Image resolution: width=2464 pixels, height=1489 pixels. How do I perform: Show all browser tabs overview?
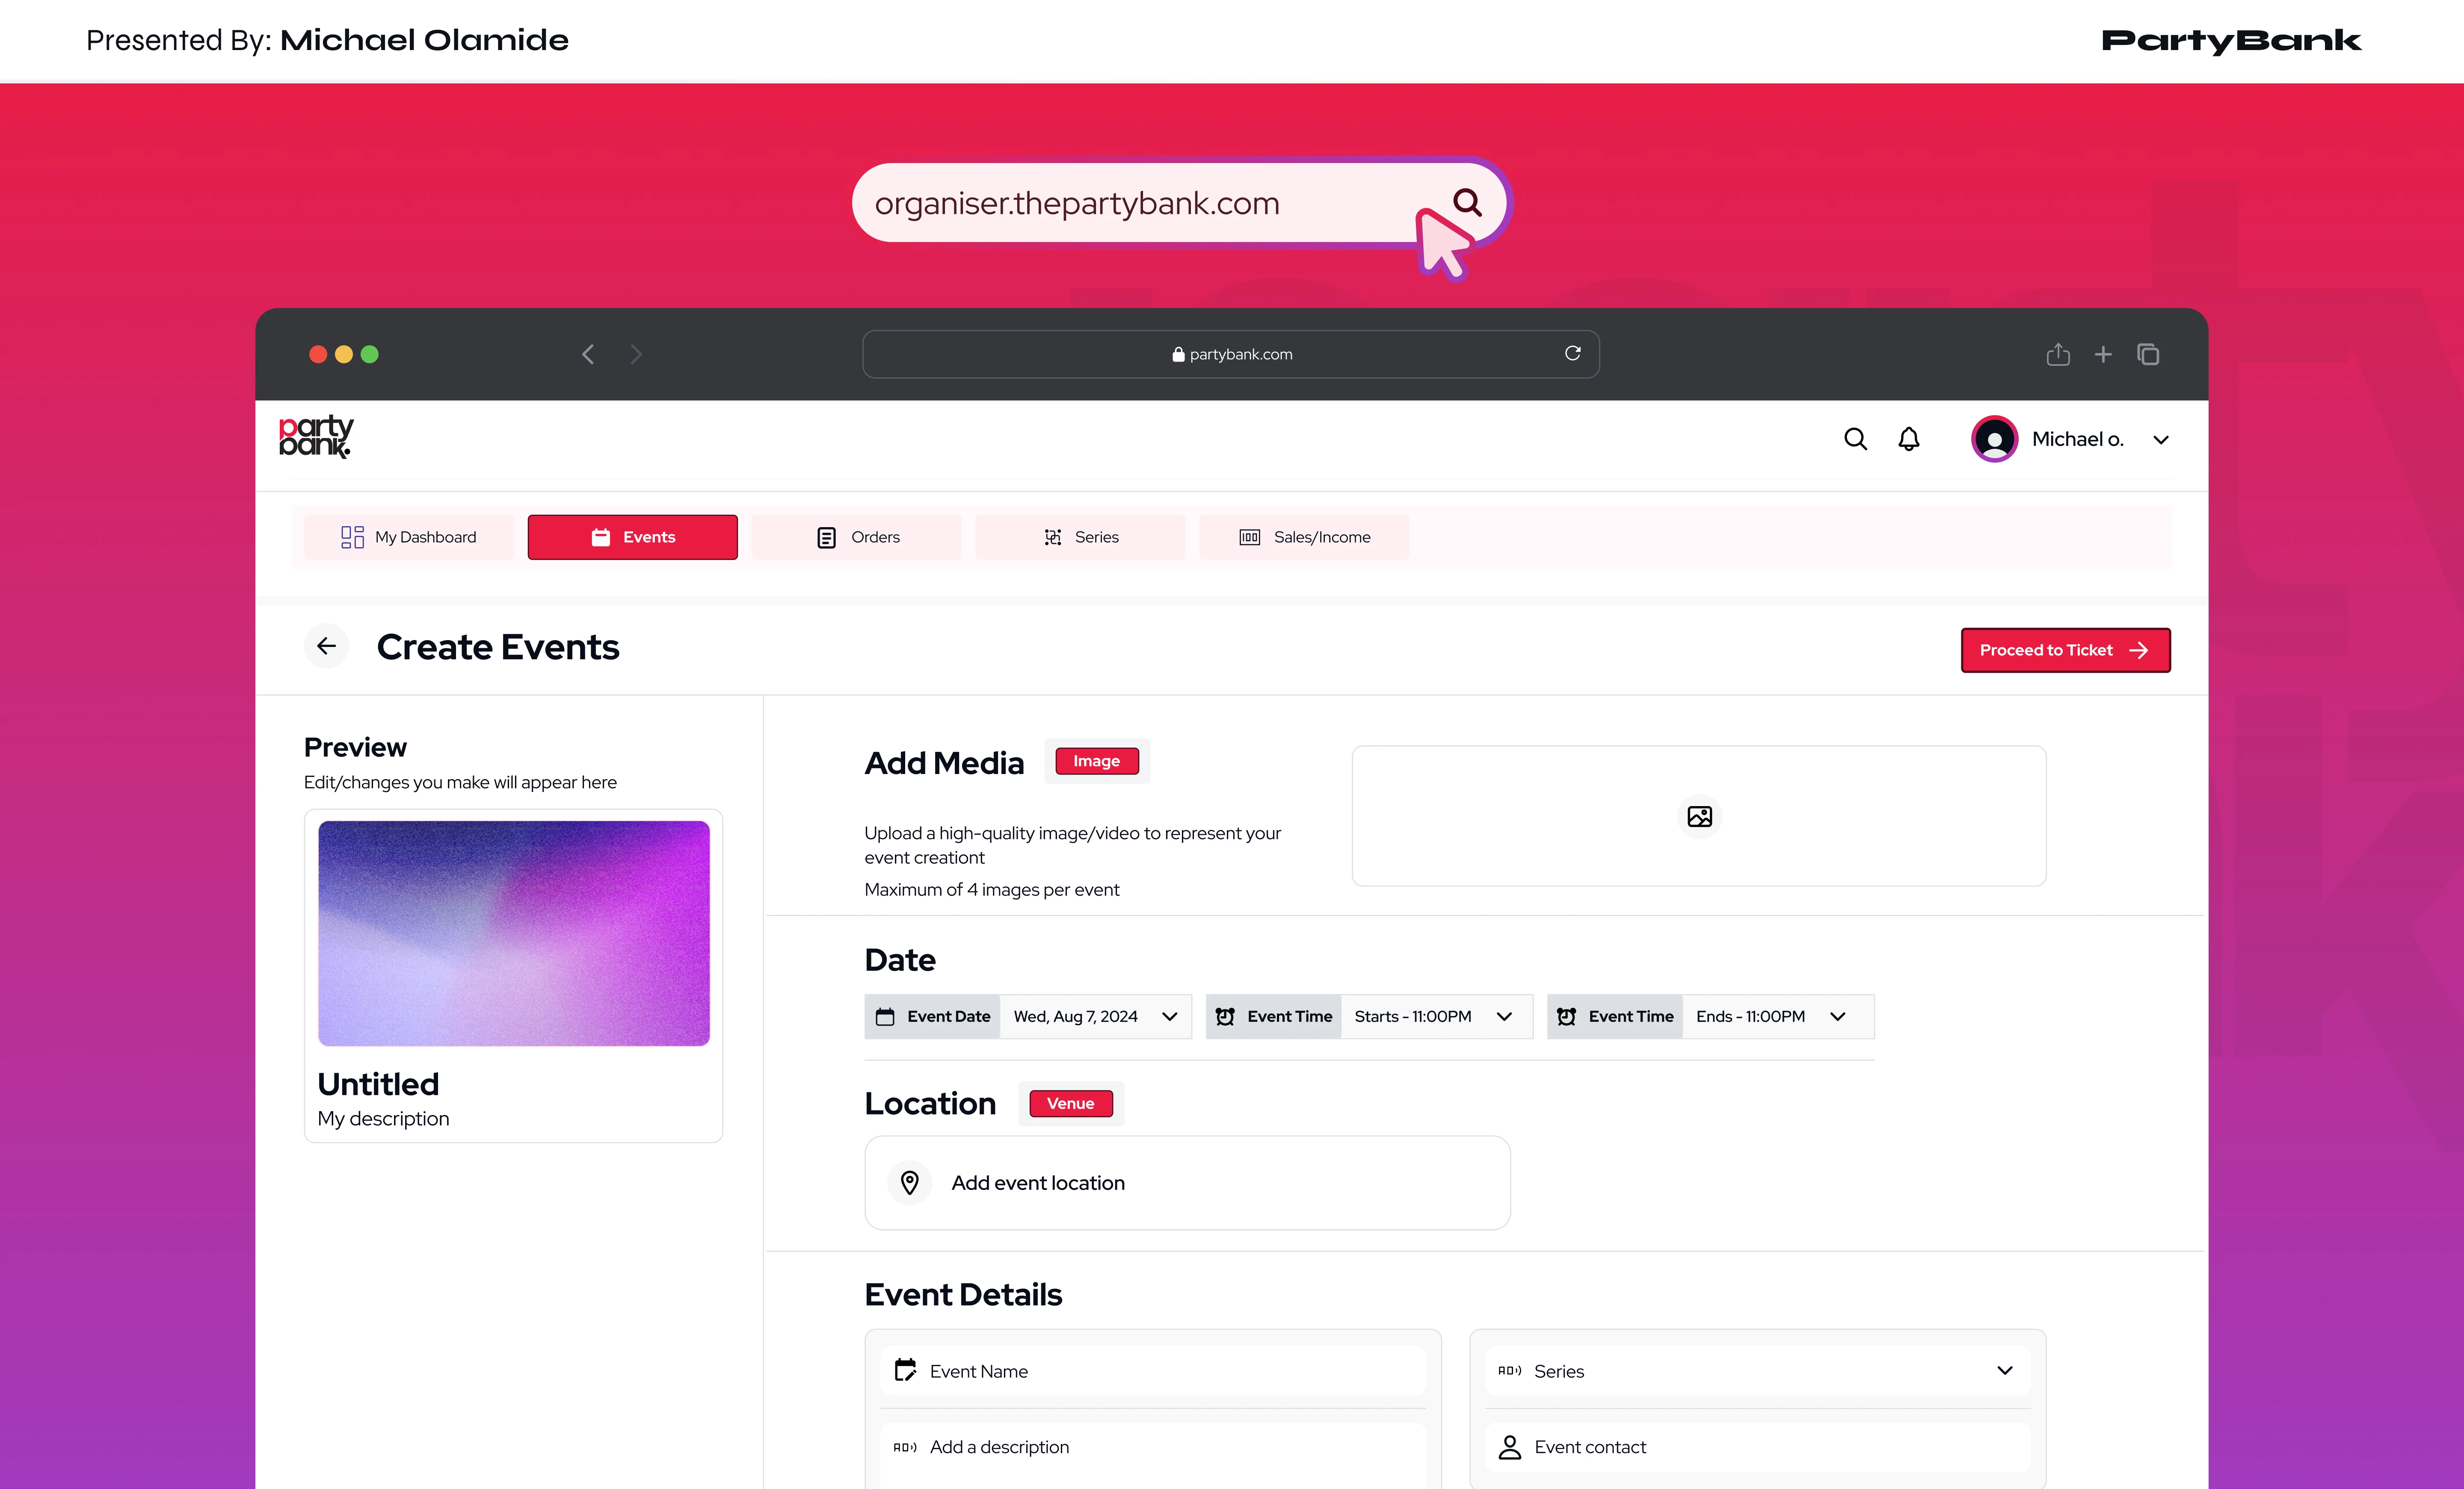coord(2148,354)
